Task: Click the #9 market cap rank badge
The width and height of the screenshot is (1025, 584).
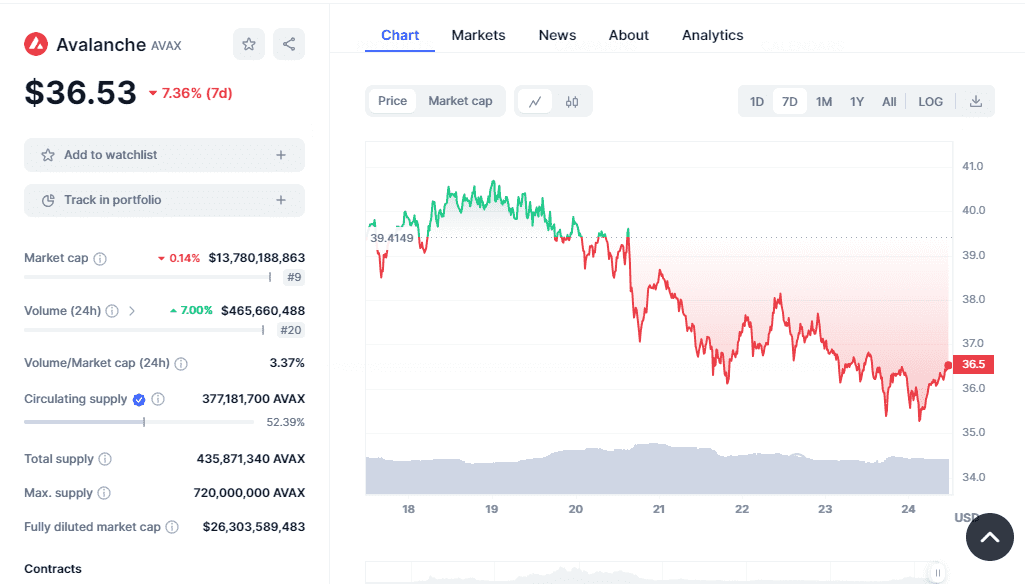Action: 294,277
